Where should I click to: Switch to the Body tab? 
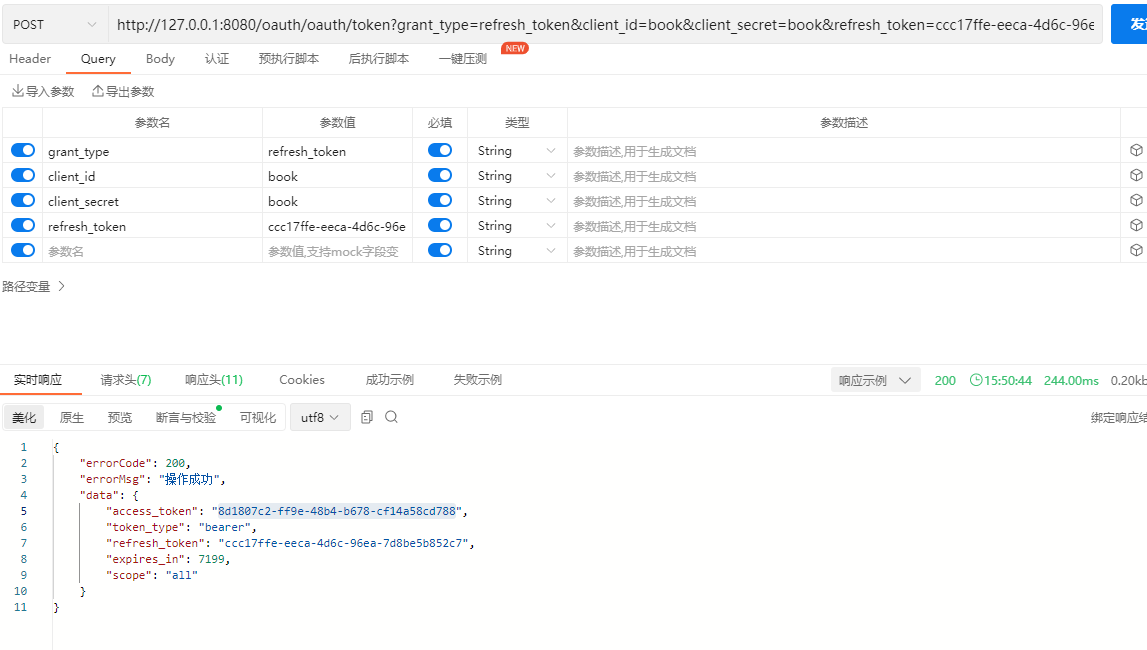tap(160, 59)
